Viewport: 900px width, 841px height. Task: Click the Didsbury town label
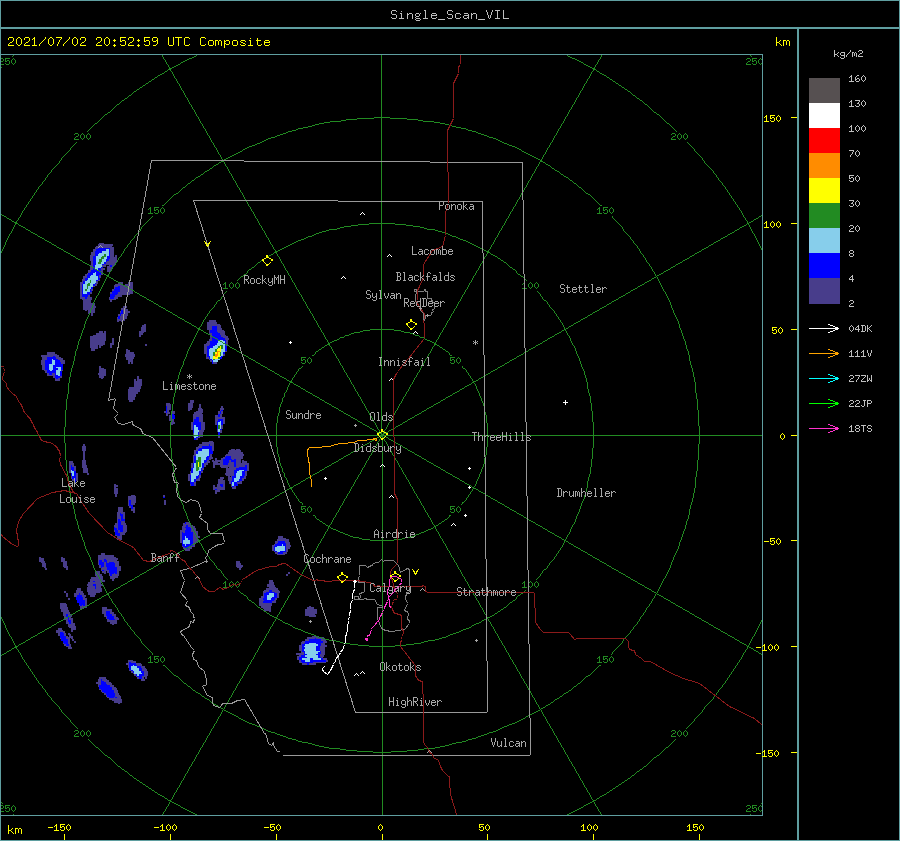tap(378, 448)
